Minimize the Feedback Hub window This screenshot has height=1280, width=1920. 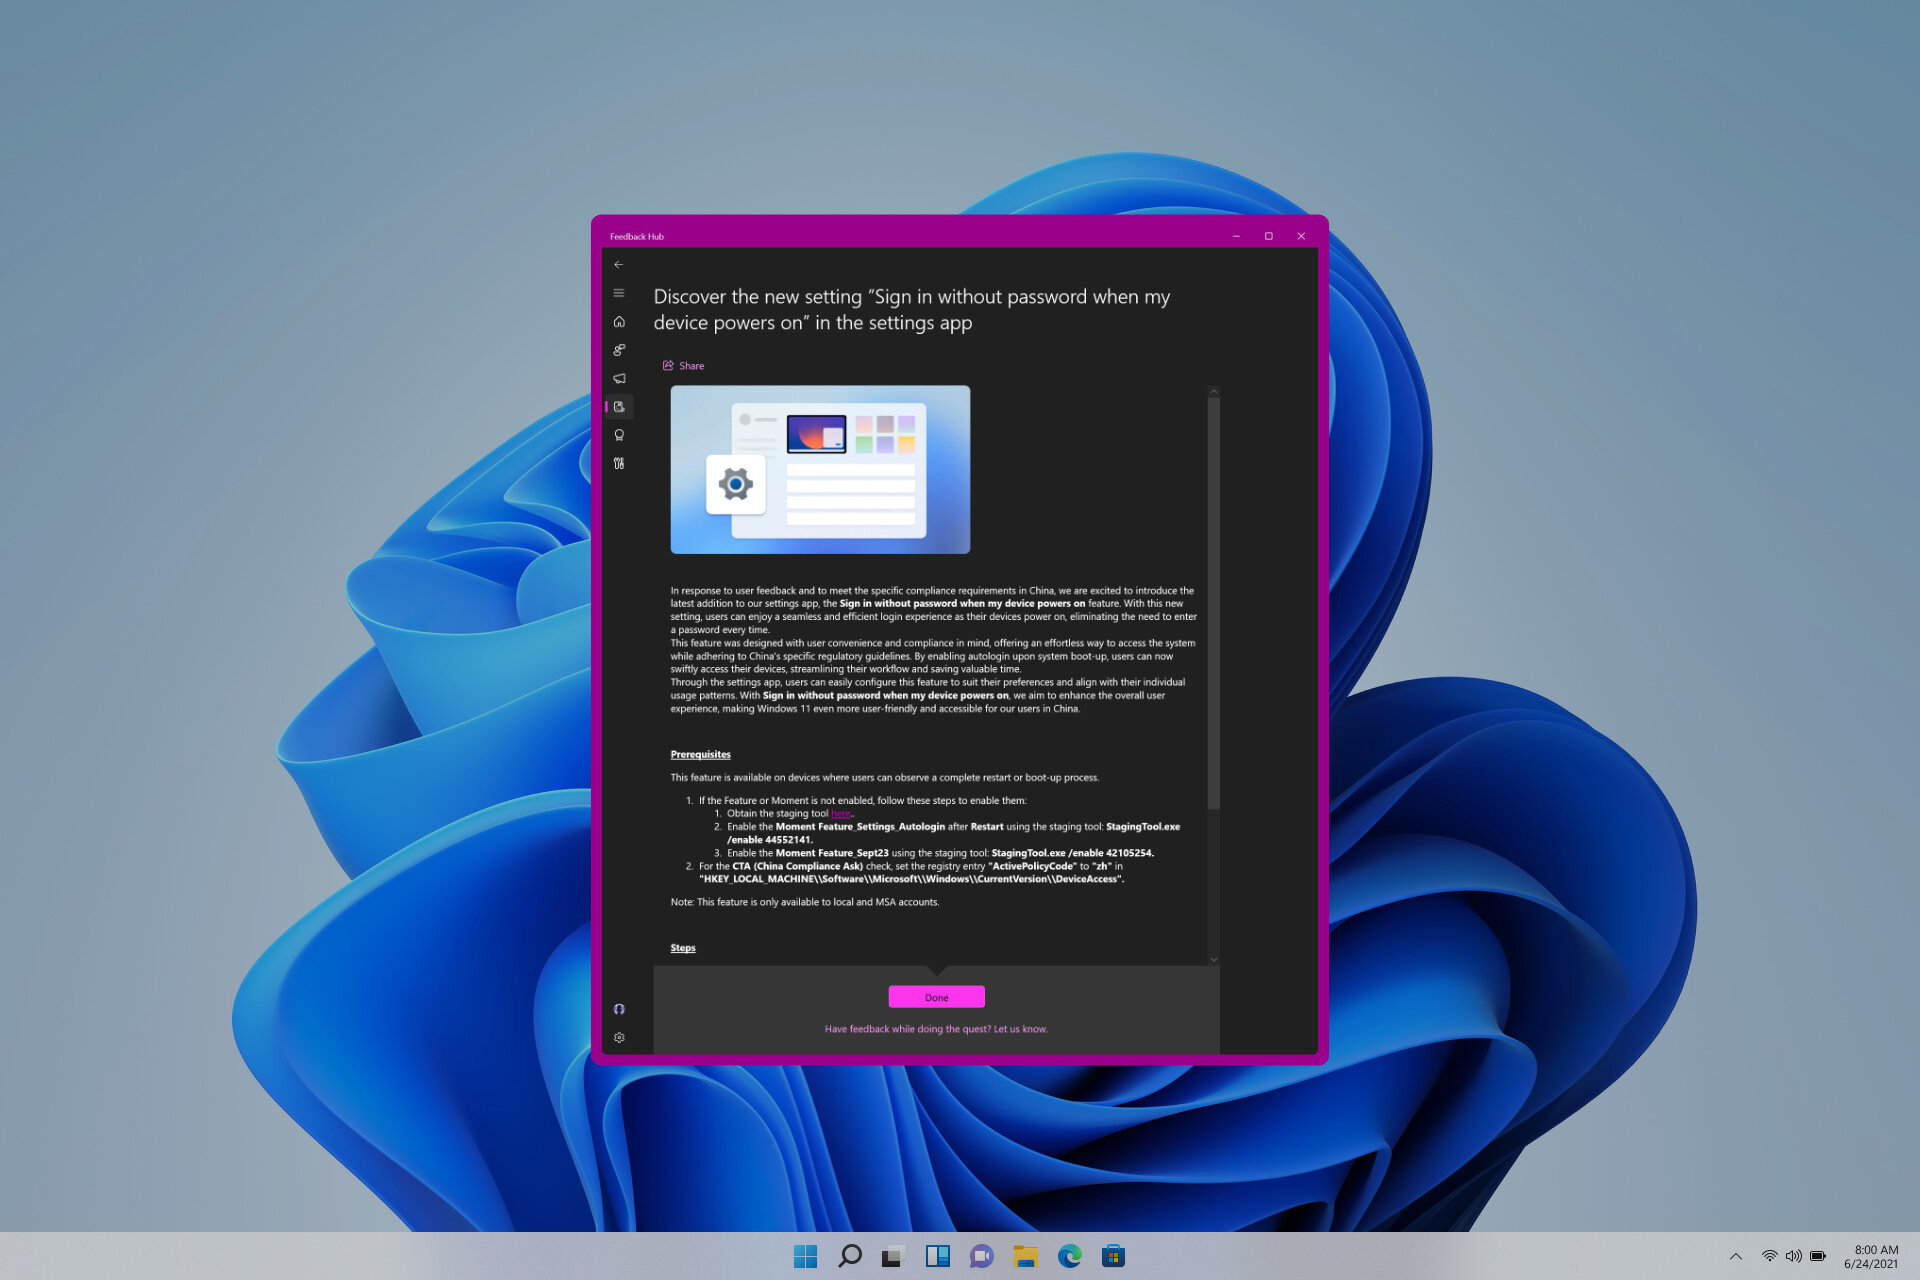coord(1236,237)
